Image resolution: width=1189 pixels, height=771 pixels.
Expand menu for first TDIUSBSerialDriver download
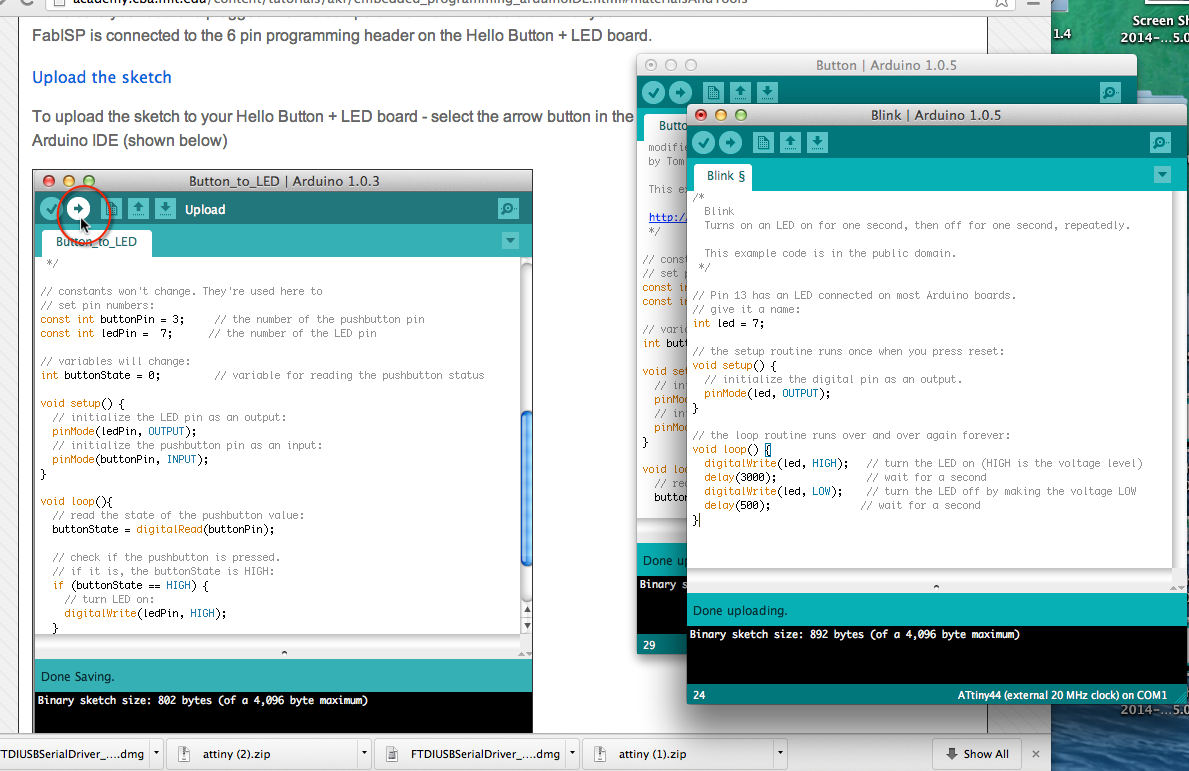tap(156, 754)
